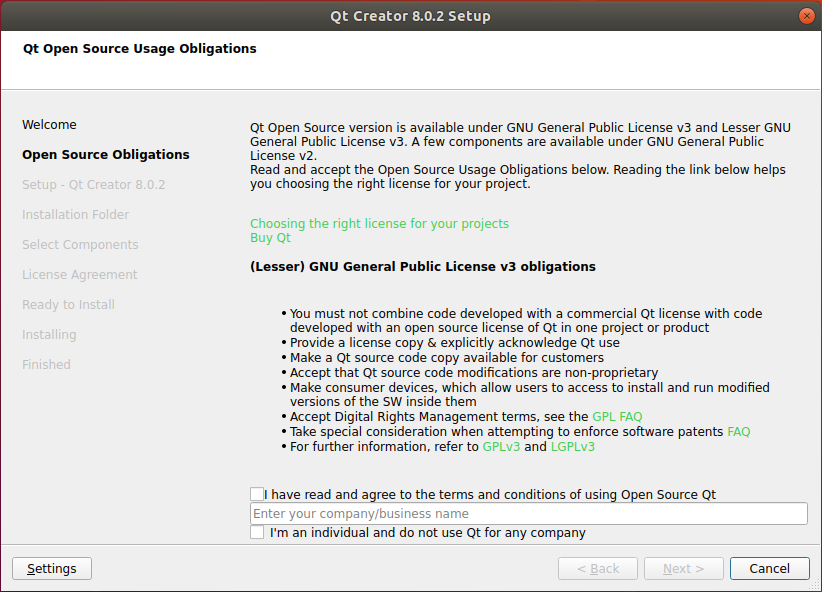This screenshot has height=592, width=822.
Task: Close the Qt Creator Setup window
Action: [x=806, y=16]
